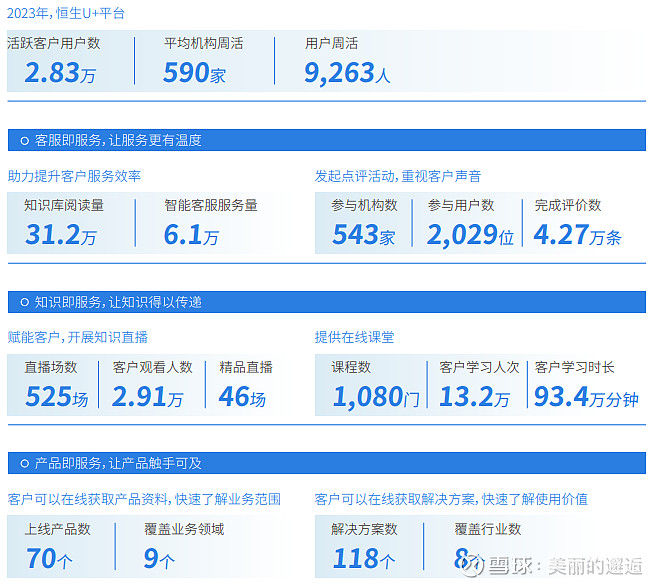
Task: Click the subtitle '提供在线课堂'
Action: 354,337
